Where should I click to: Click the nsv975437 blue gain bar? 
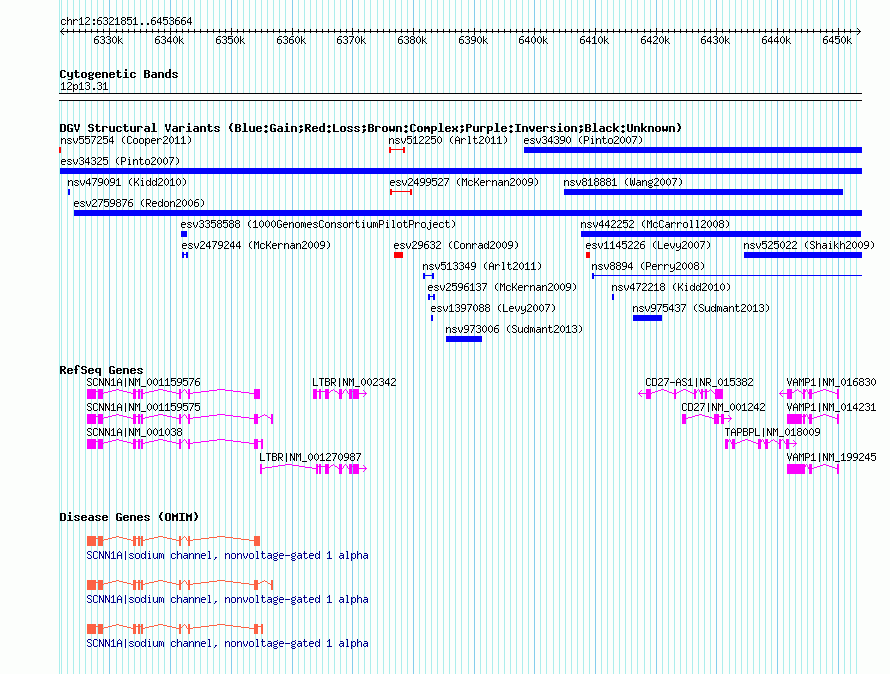pos(648,318)
